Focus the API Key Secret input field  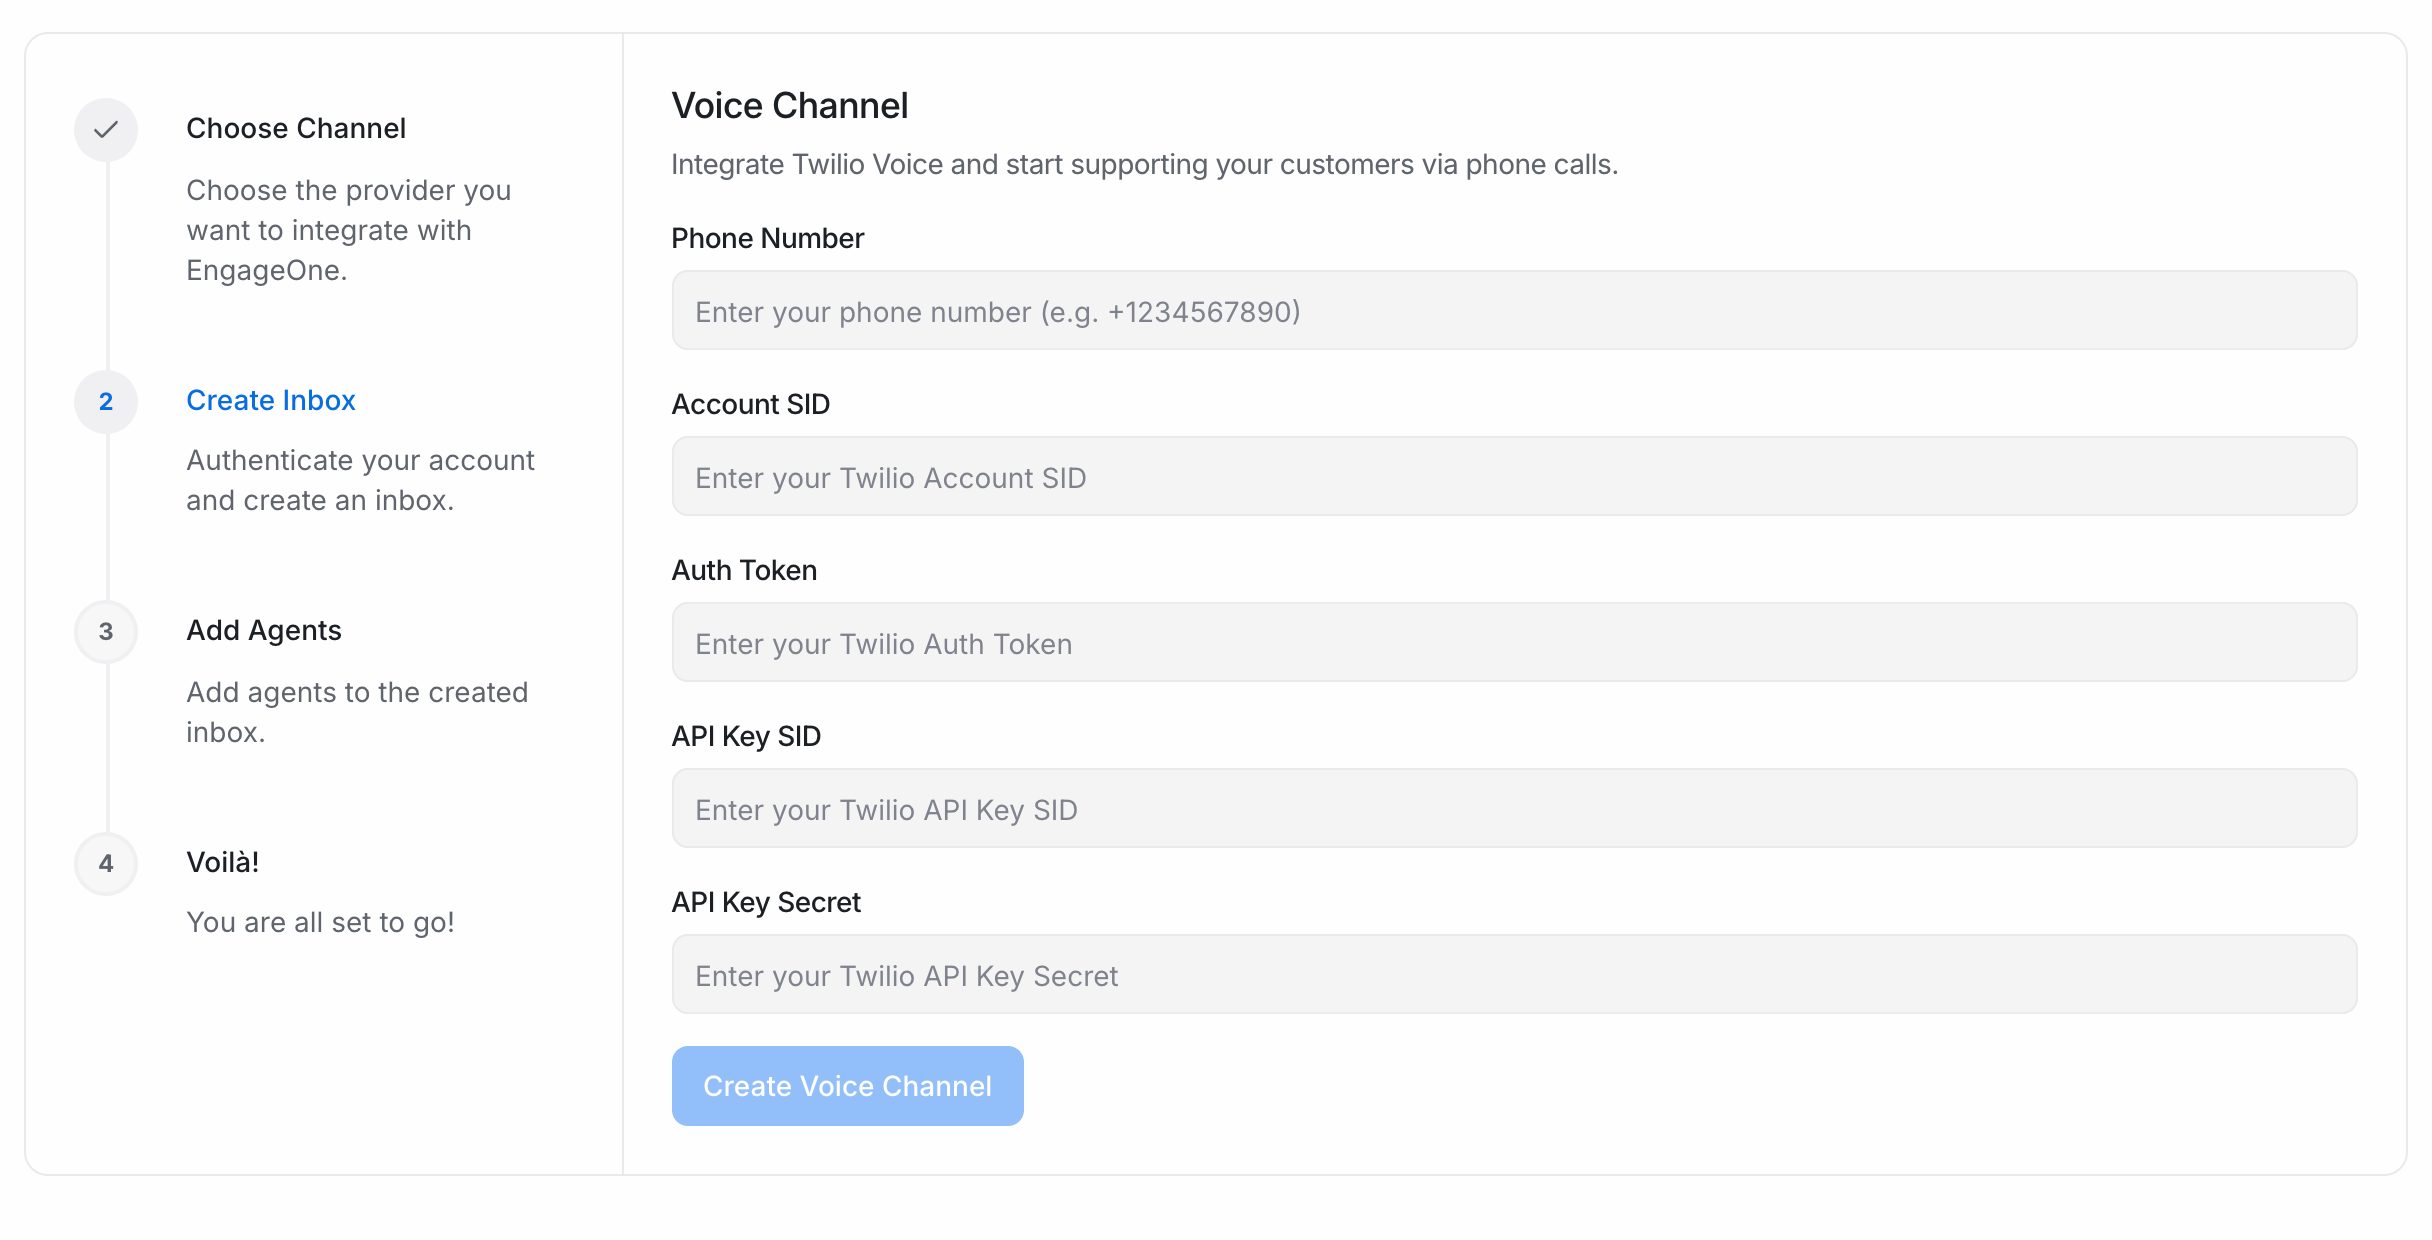1514,974
